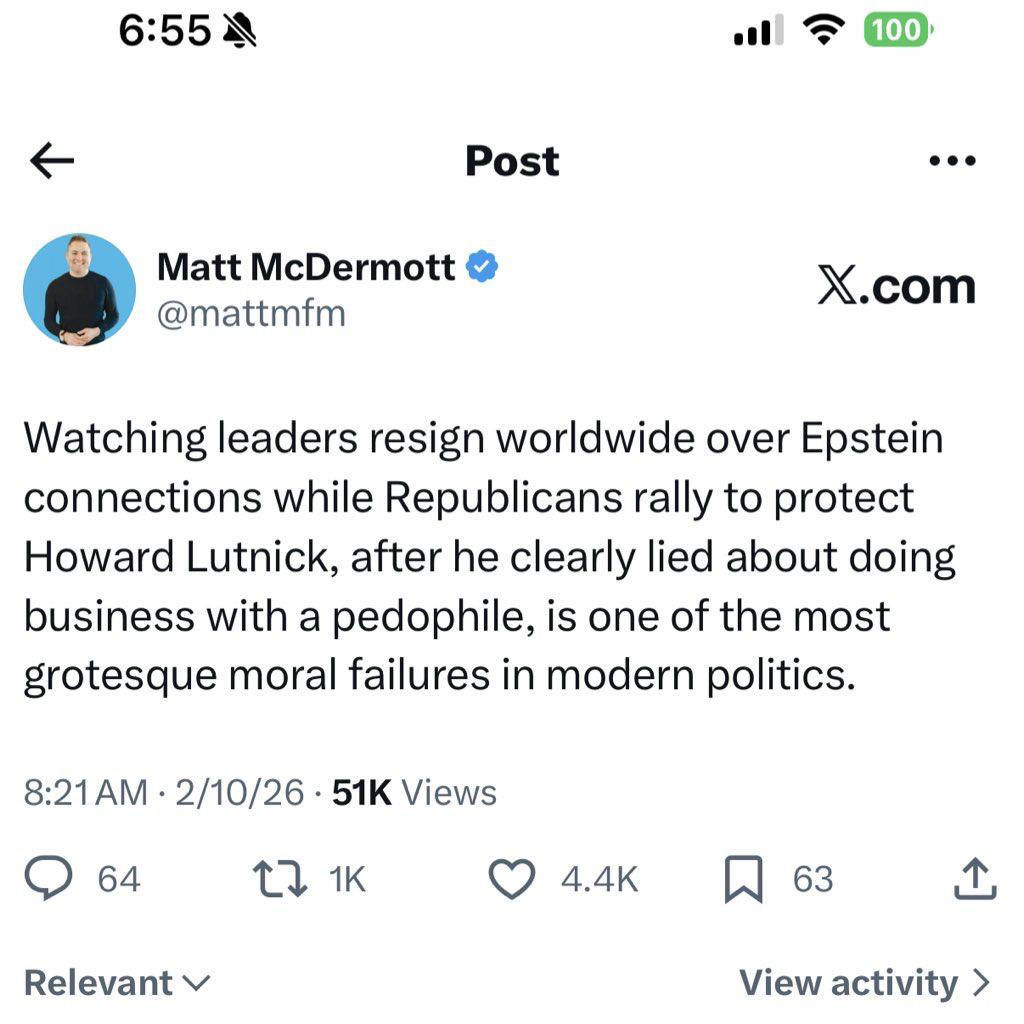Tap the 8:21 AM timestamp
The width and height of the screenshot is (1024, 1024).
85,793
